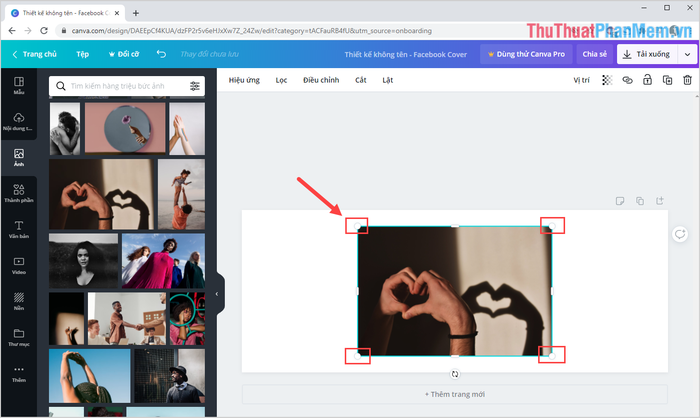Pick the dark hand shadow thumbnail
This screenshot has height=418, width=700.
[x=67, y=319]
